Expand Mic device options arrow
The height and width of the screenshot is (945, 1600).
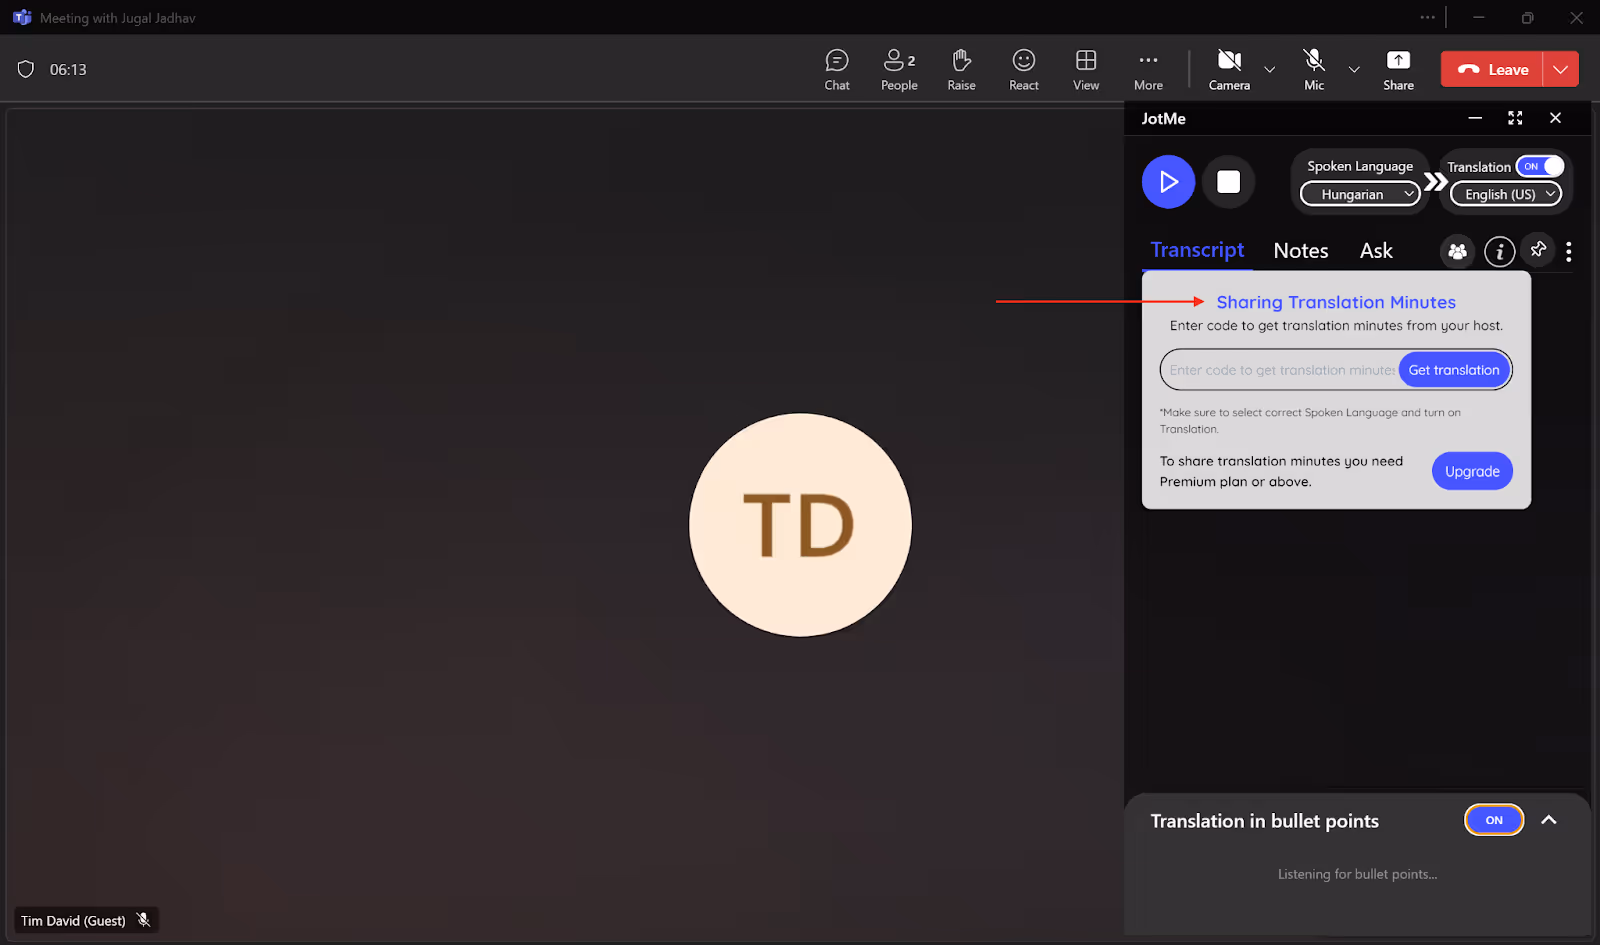[1354, 69]
